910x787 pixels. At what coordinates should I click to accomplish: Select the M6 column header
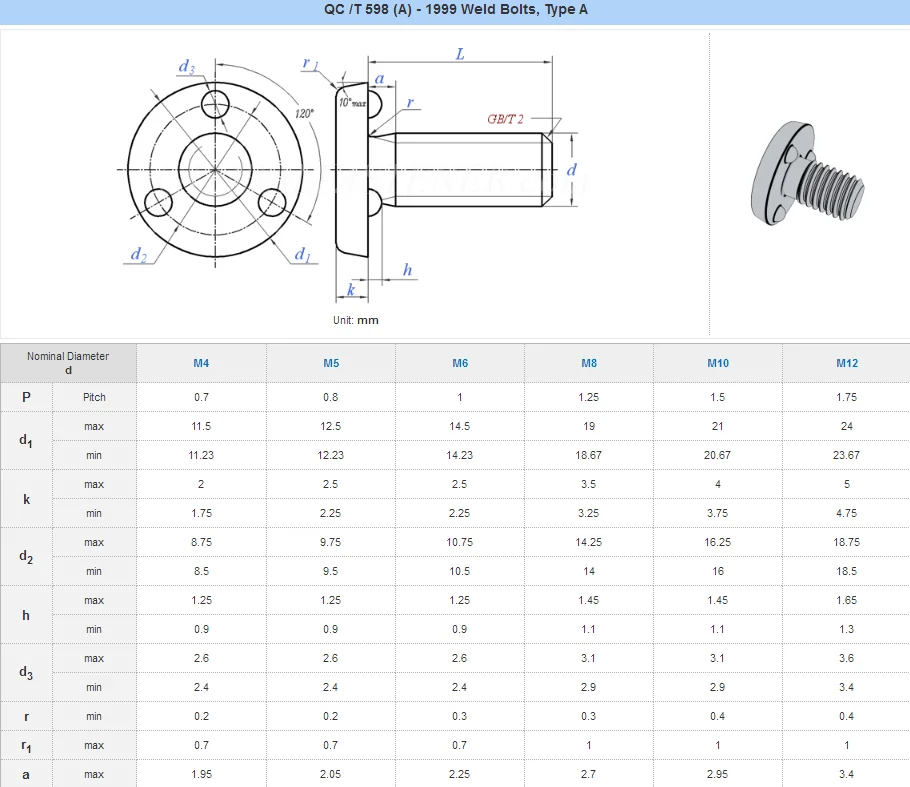coord(460,363)
